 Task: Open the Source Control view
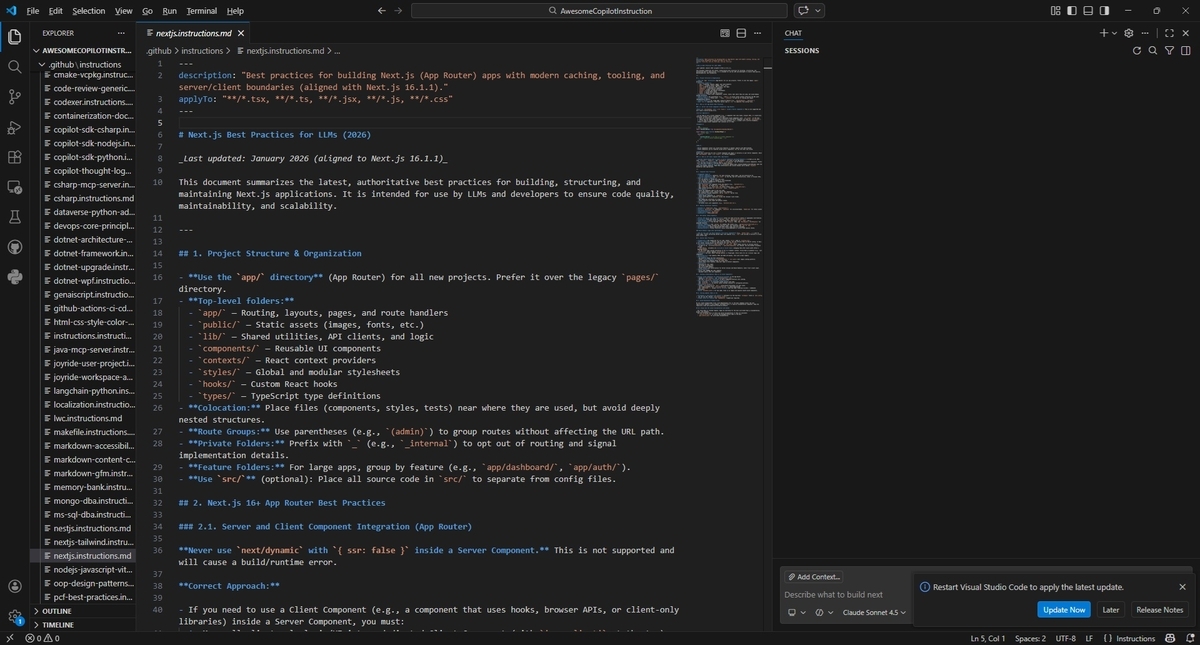point(14,97)
